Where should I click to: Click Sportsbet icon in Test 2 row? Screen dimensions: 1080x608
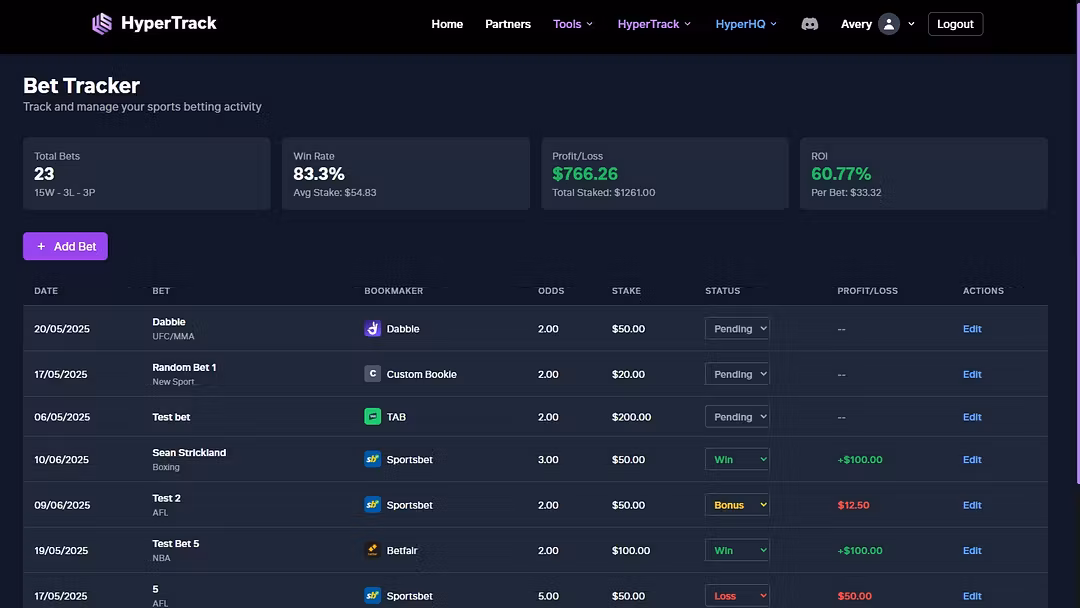(373, 505)
